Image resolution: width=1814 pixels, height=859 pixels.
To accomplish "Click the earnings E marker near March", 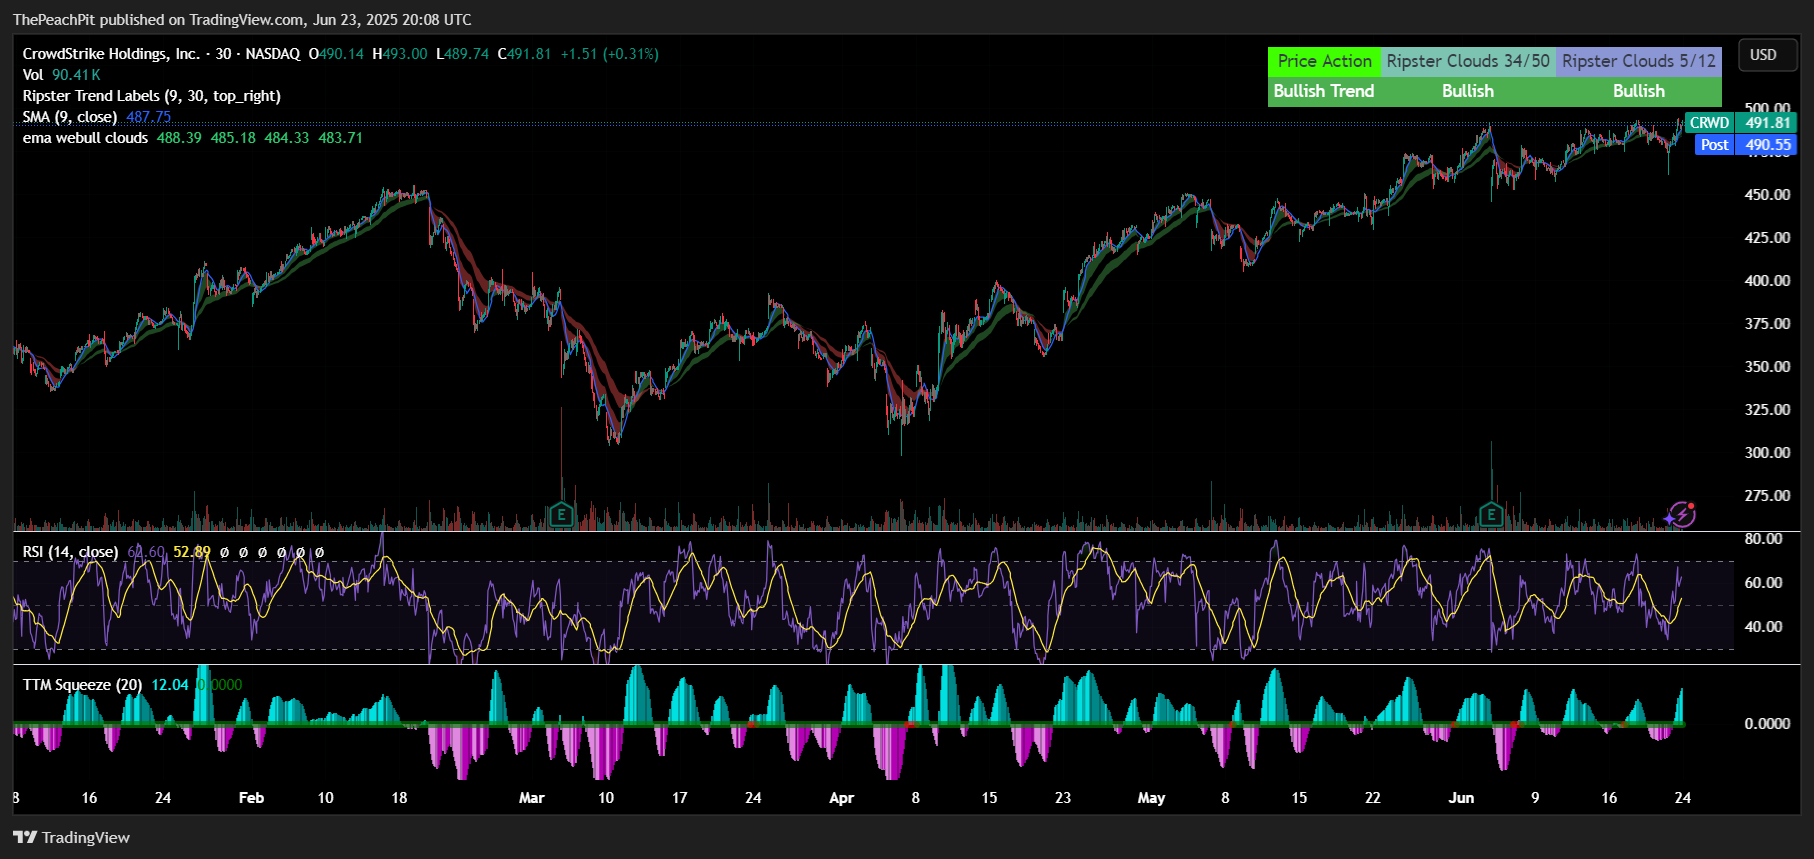I will point(561,515).
